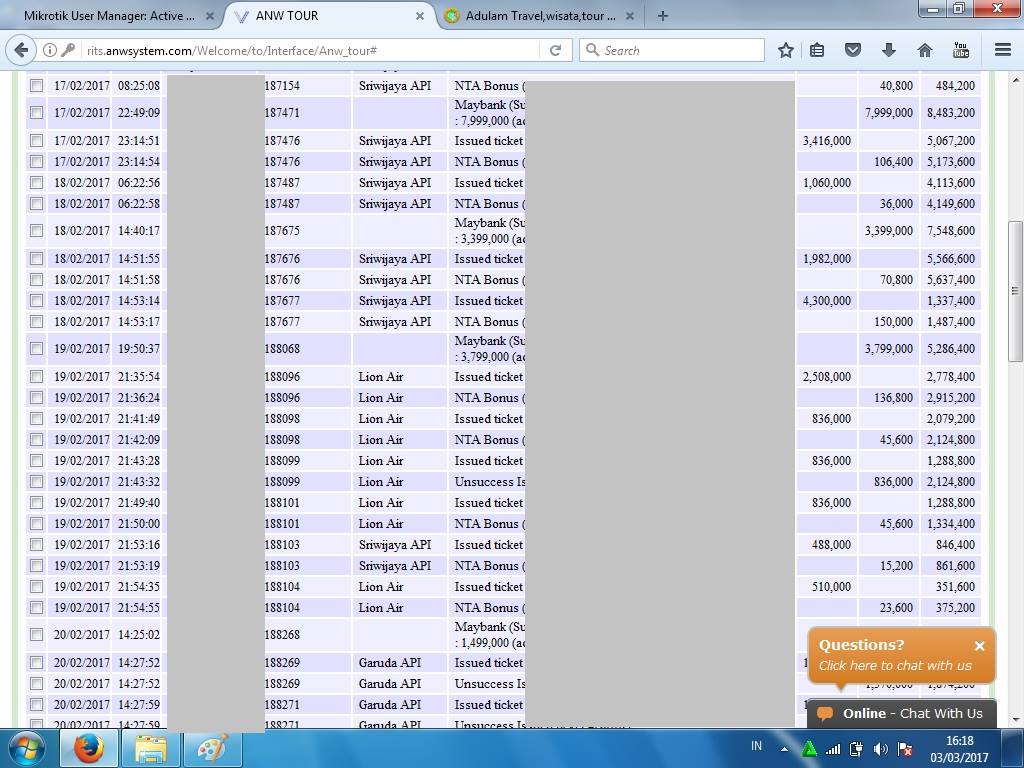The height and width of the screenshot is (768, 1024).
Task: Click transaction number 188068
Action: [282, 349]
